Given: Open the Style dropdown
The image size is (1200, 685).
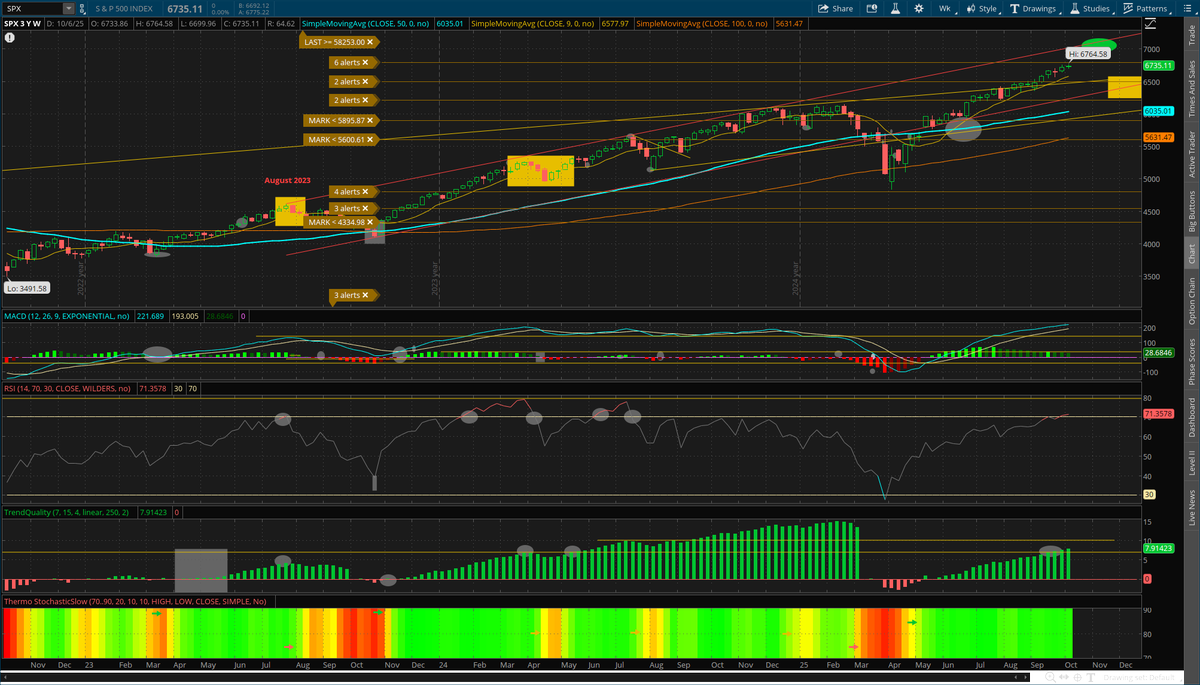Looking at the screenshot, I should [x=983, y=8].
